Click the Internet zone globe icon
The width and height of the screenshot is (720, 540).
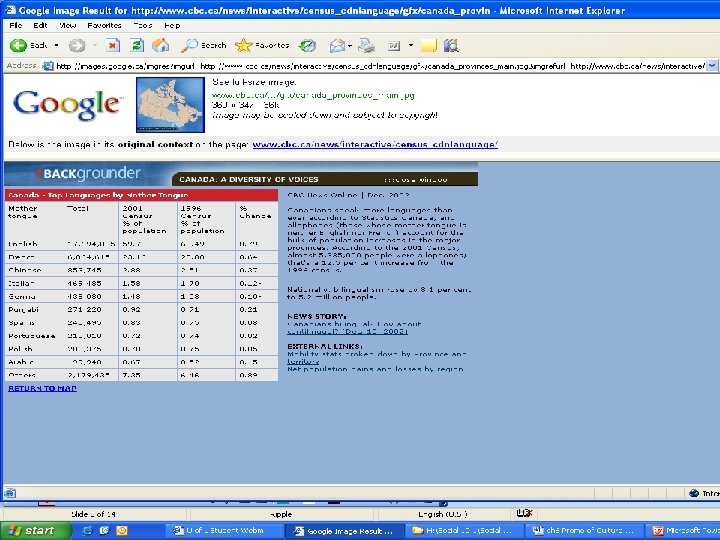click(x=694, y=493)
